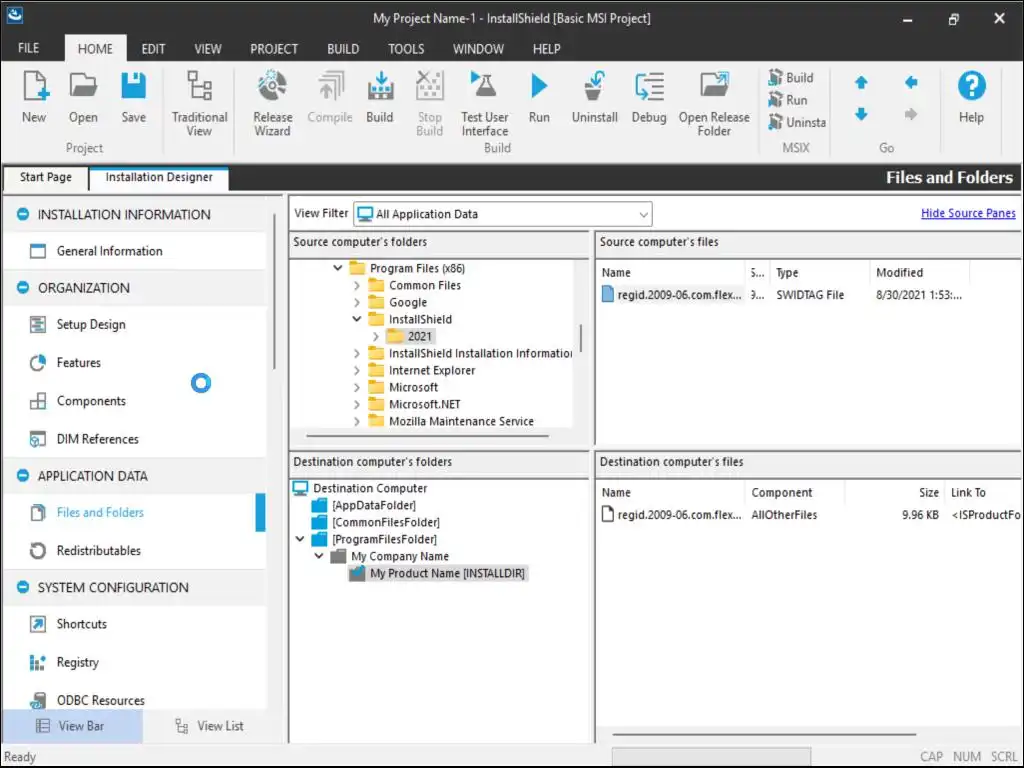
Task: Select the [AppDataFolder] destination folder
Action: click(x=374, y=505)
